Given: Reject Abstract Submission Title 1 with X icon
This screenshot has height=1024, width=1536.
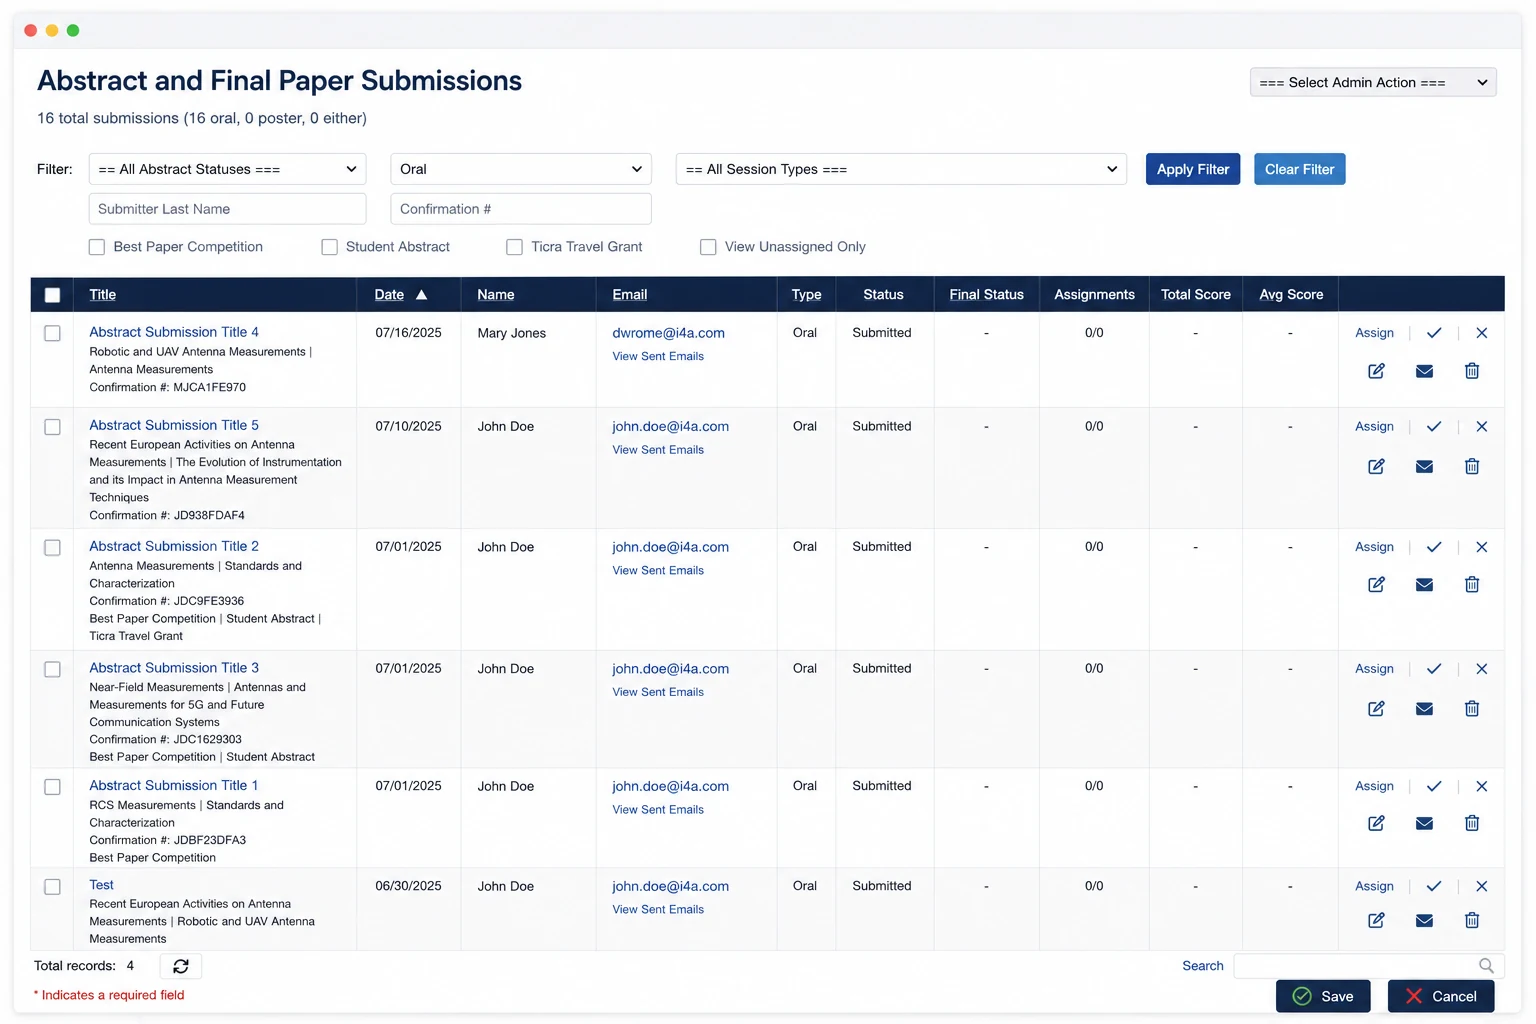Looking at the screenshot, I should [x=1482, y=787].
